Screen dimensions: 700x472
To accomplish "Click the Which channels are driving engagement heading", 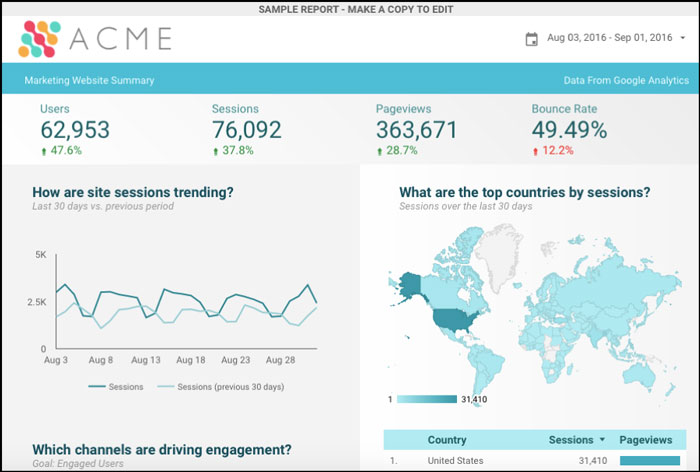I will click(162, 450).
